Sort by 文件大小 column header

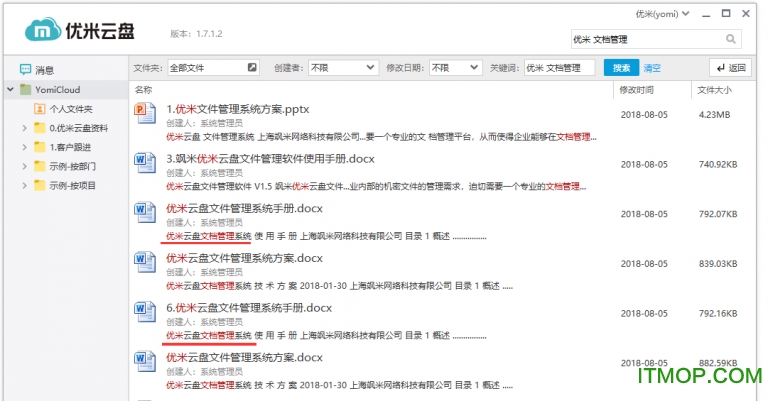(x=714, y=90)
